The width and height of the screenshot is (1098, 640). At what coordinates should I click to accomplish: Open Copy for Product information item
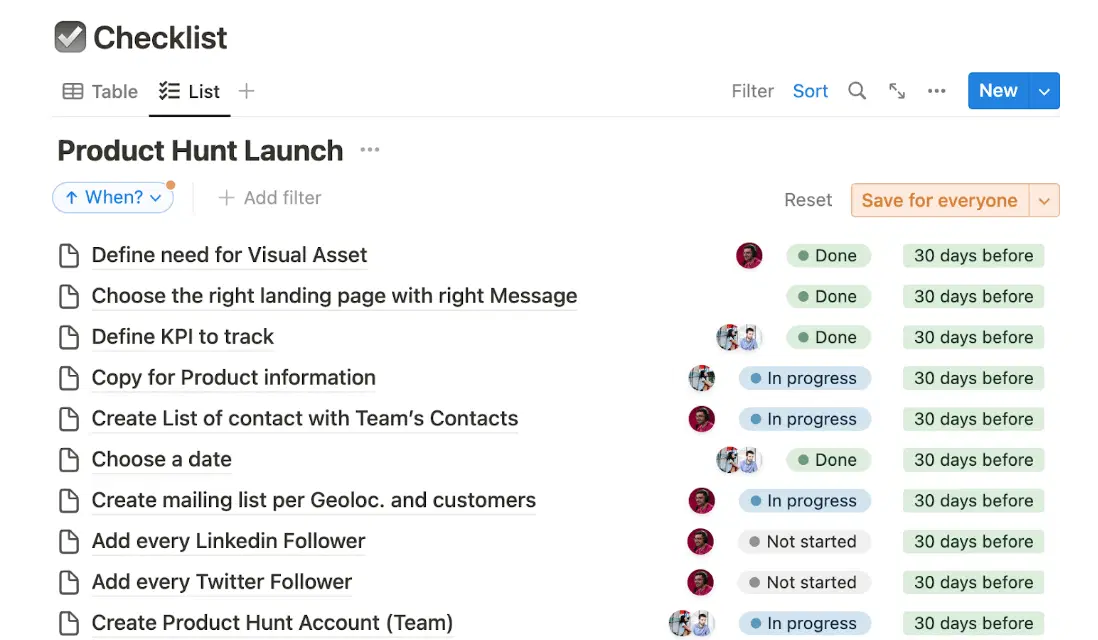[x=233, y=378]
